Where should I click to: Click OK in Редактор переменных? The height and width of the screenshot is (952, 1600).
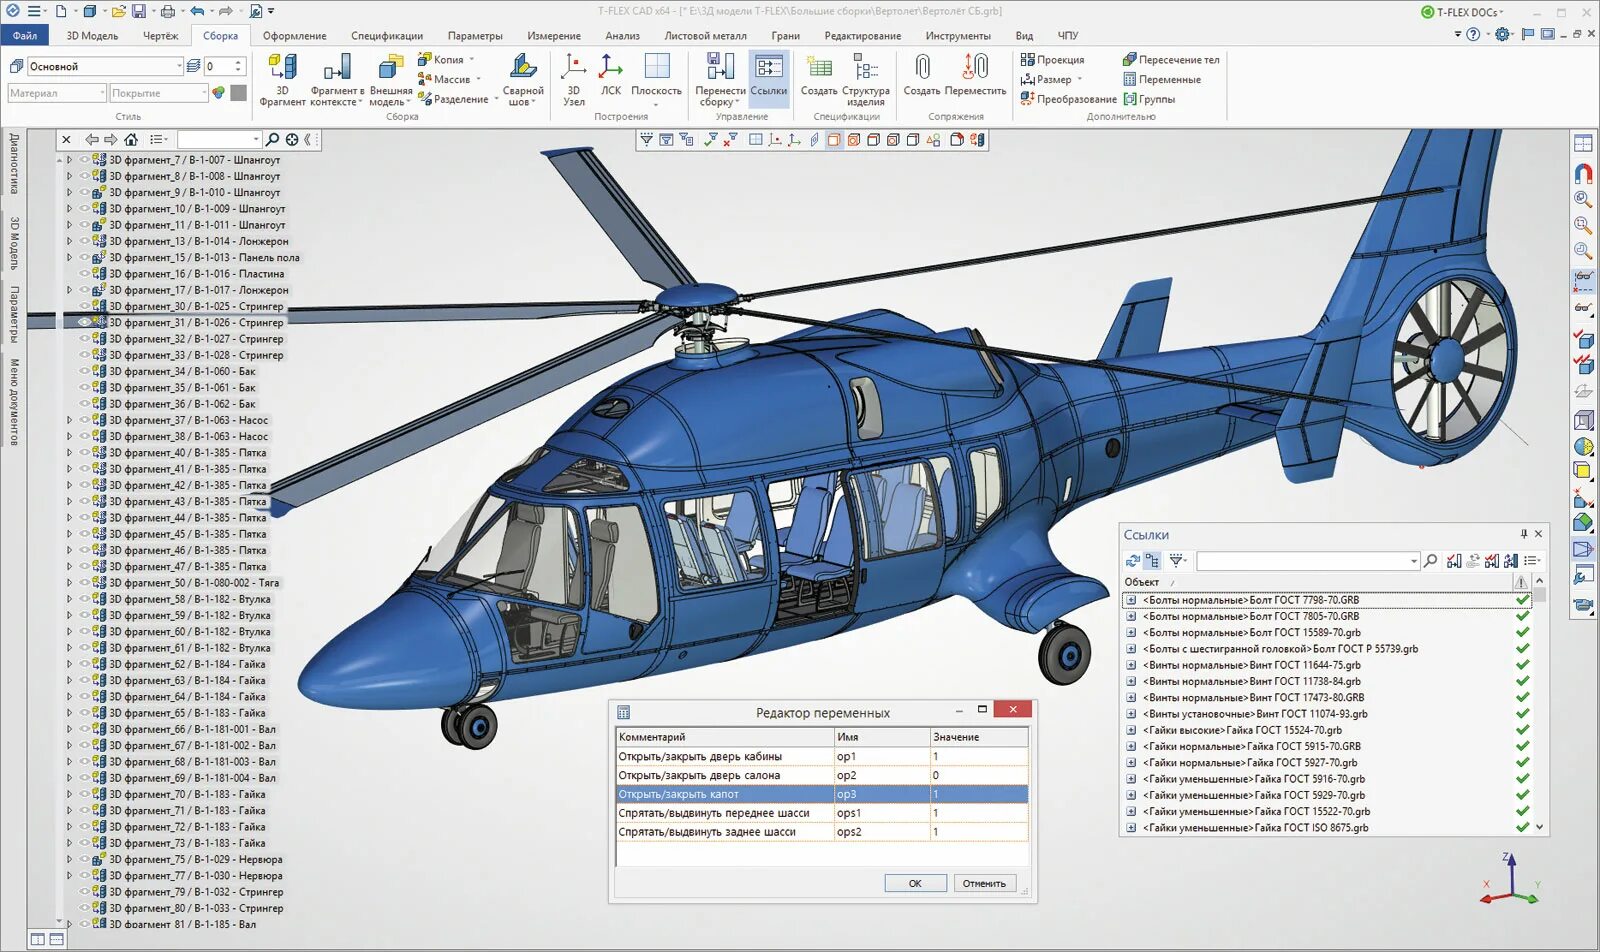click(915, 883)
